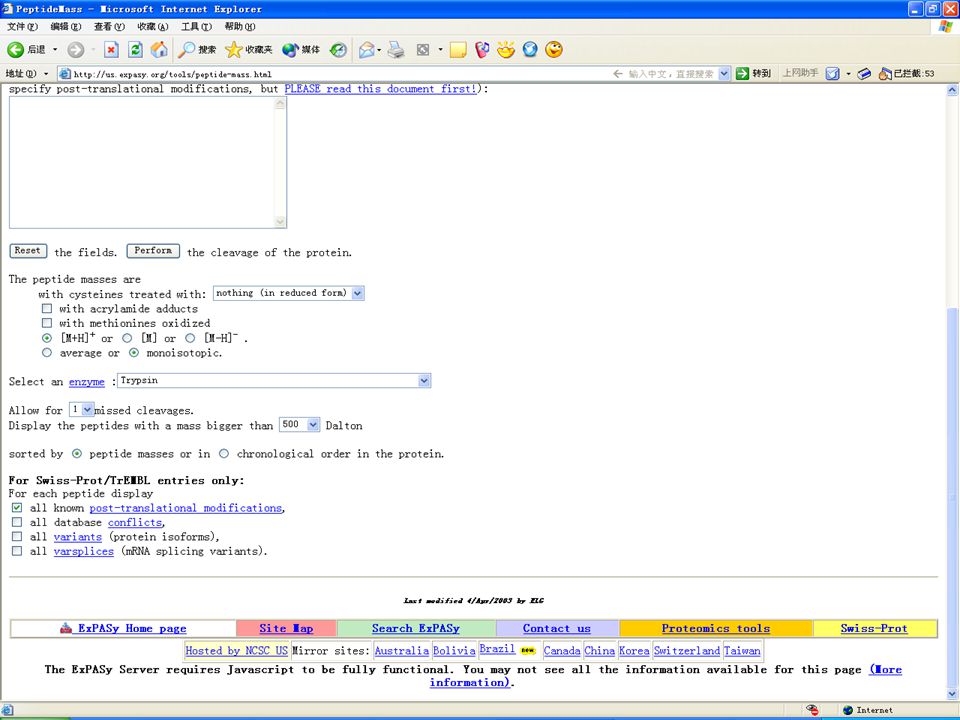Click the Internet zone globe in status bar
Image resolution: width=960 pixels, height=720 pixels.
(x=848, y=710)
